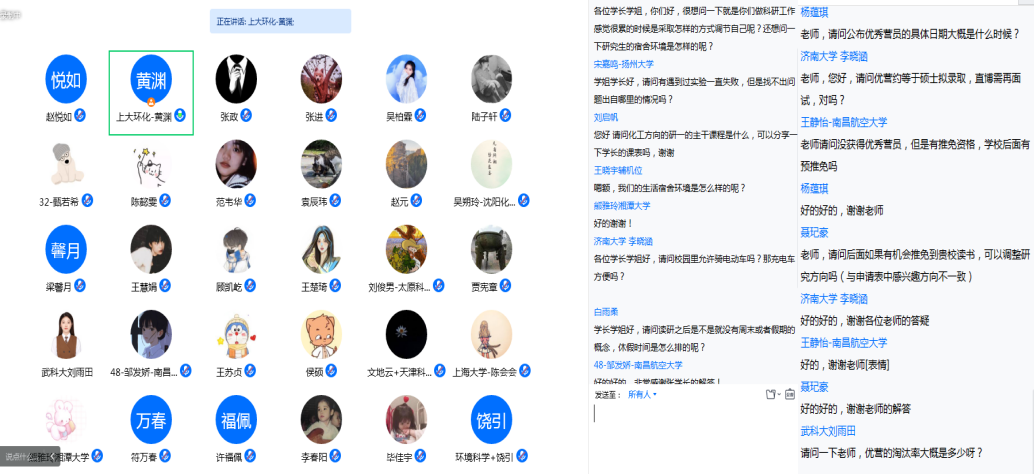Click the active microphone icon for 上大环化-黄渊
Viewport: 1035px width, 475px height.
180,116
